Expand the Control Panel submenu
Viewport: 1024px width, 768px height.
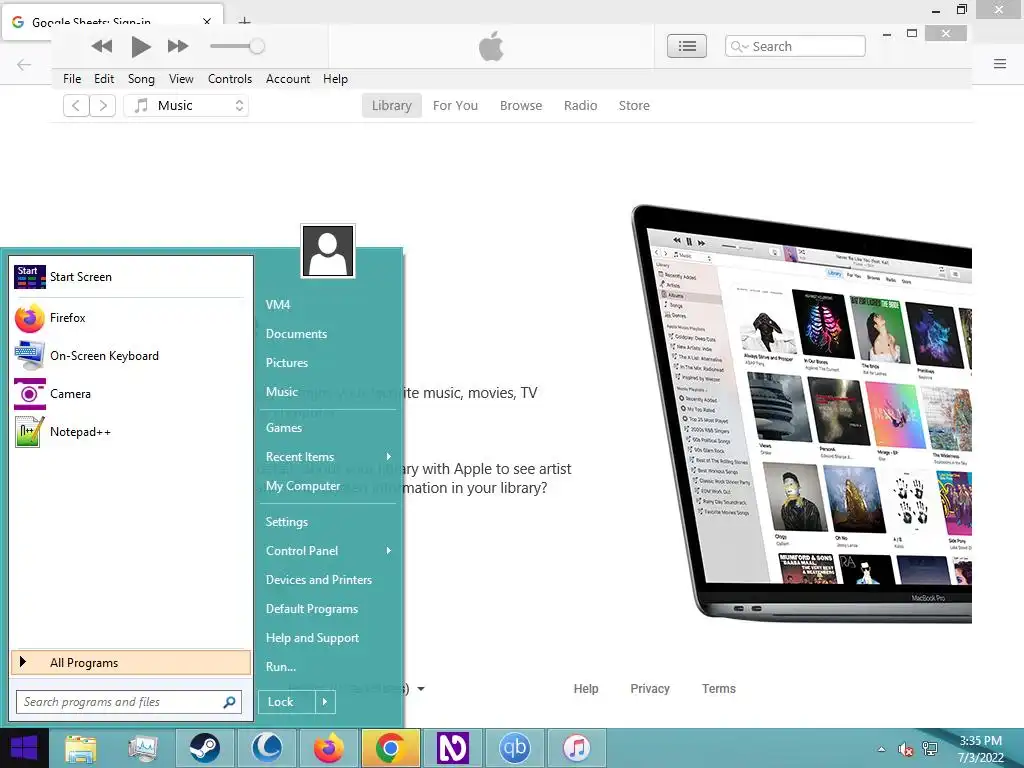328,551
